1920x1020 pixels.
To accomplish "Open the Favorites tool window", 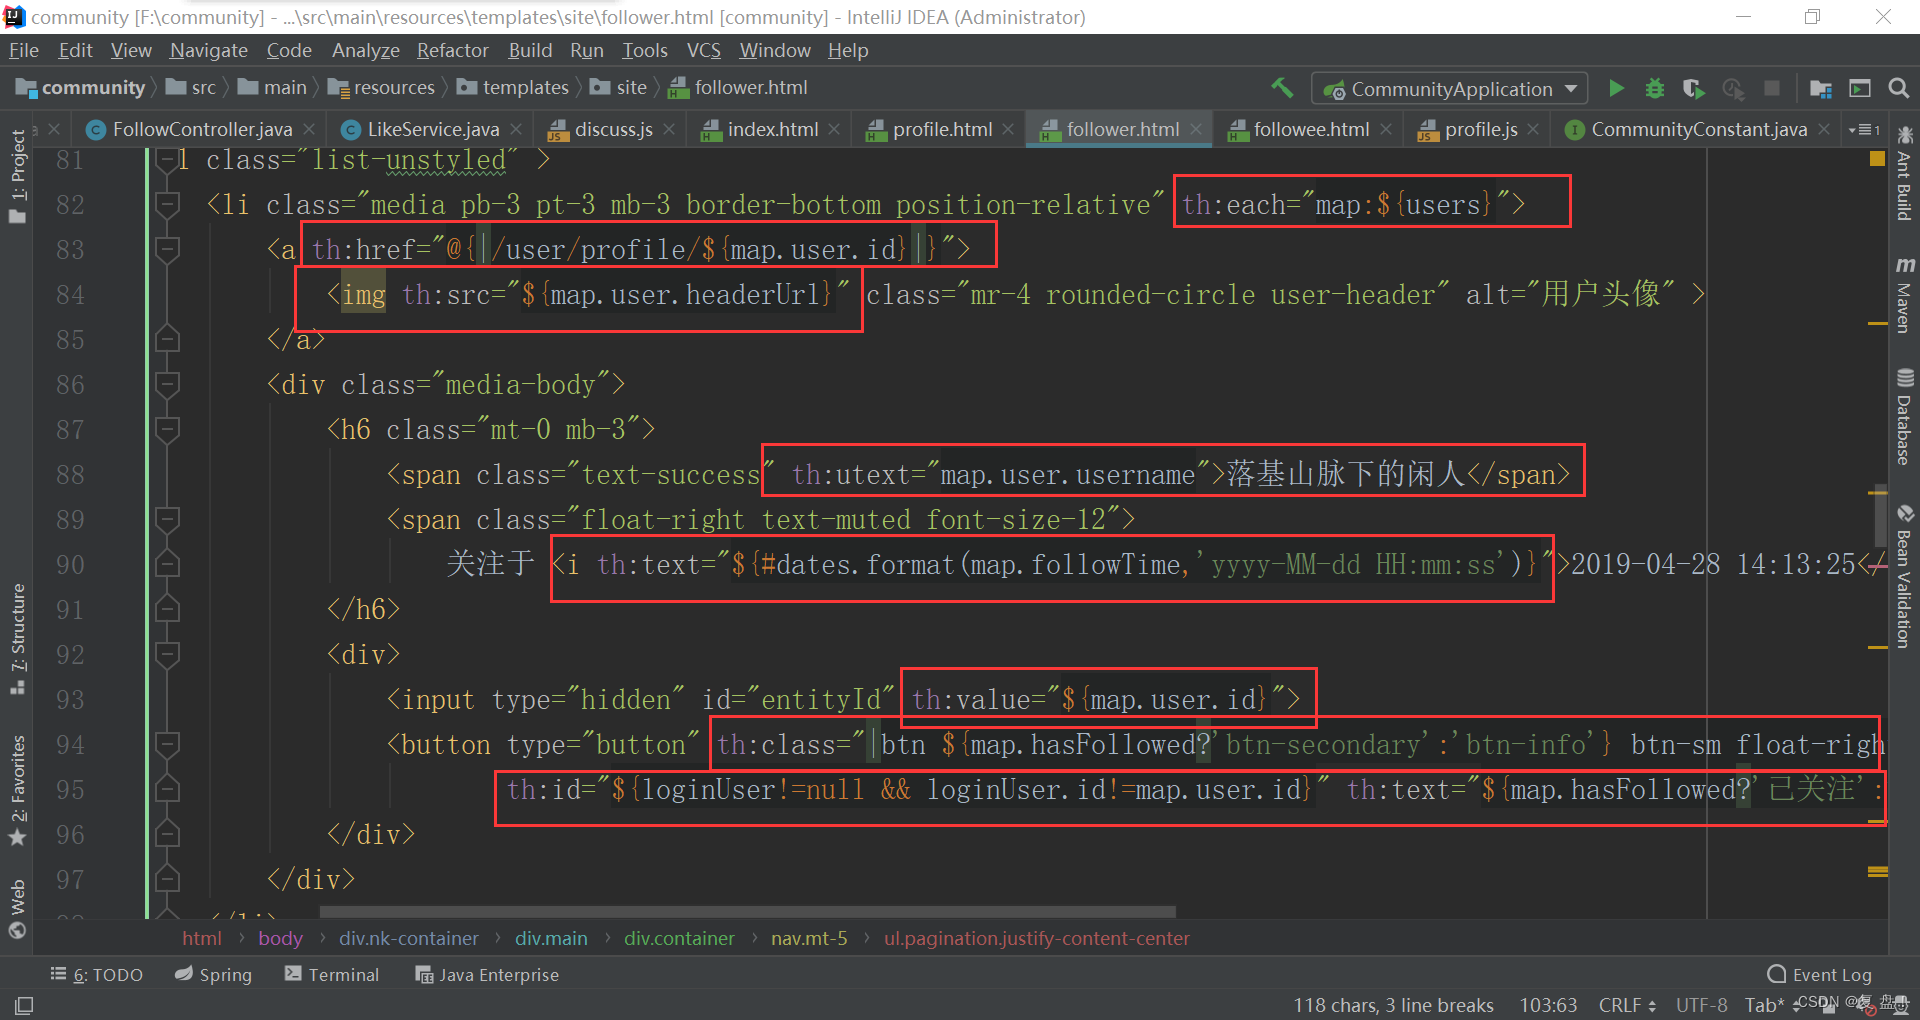I will [x=17, y=790].
